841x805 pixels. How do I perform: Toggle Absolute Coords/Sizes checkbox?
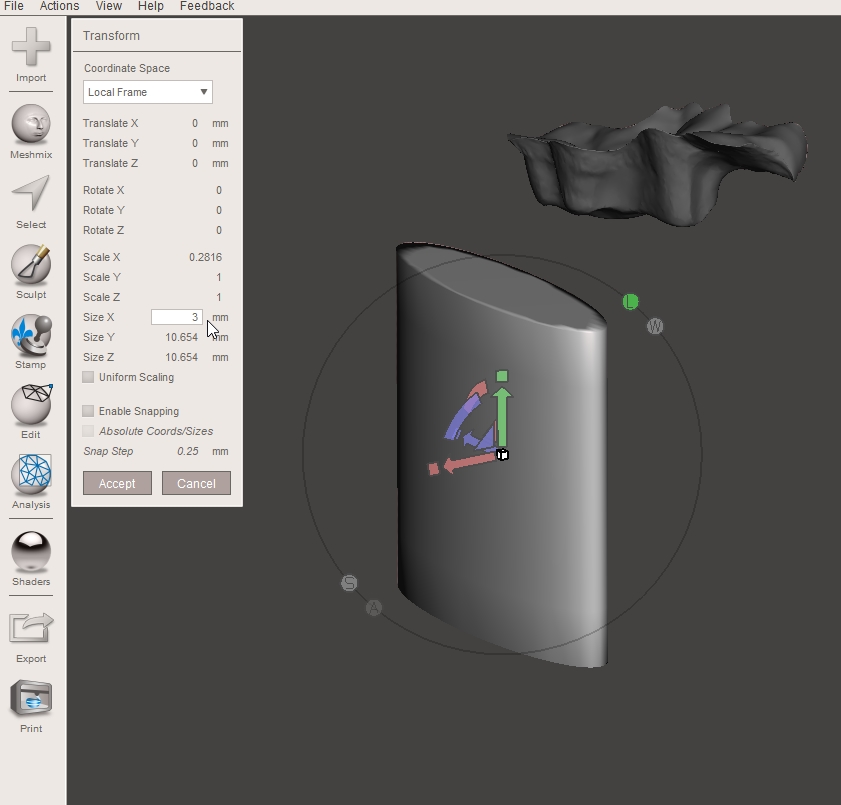click(x=88, y=431)
